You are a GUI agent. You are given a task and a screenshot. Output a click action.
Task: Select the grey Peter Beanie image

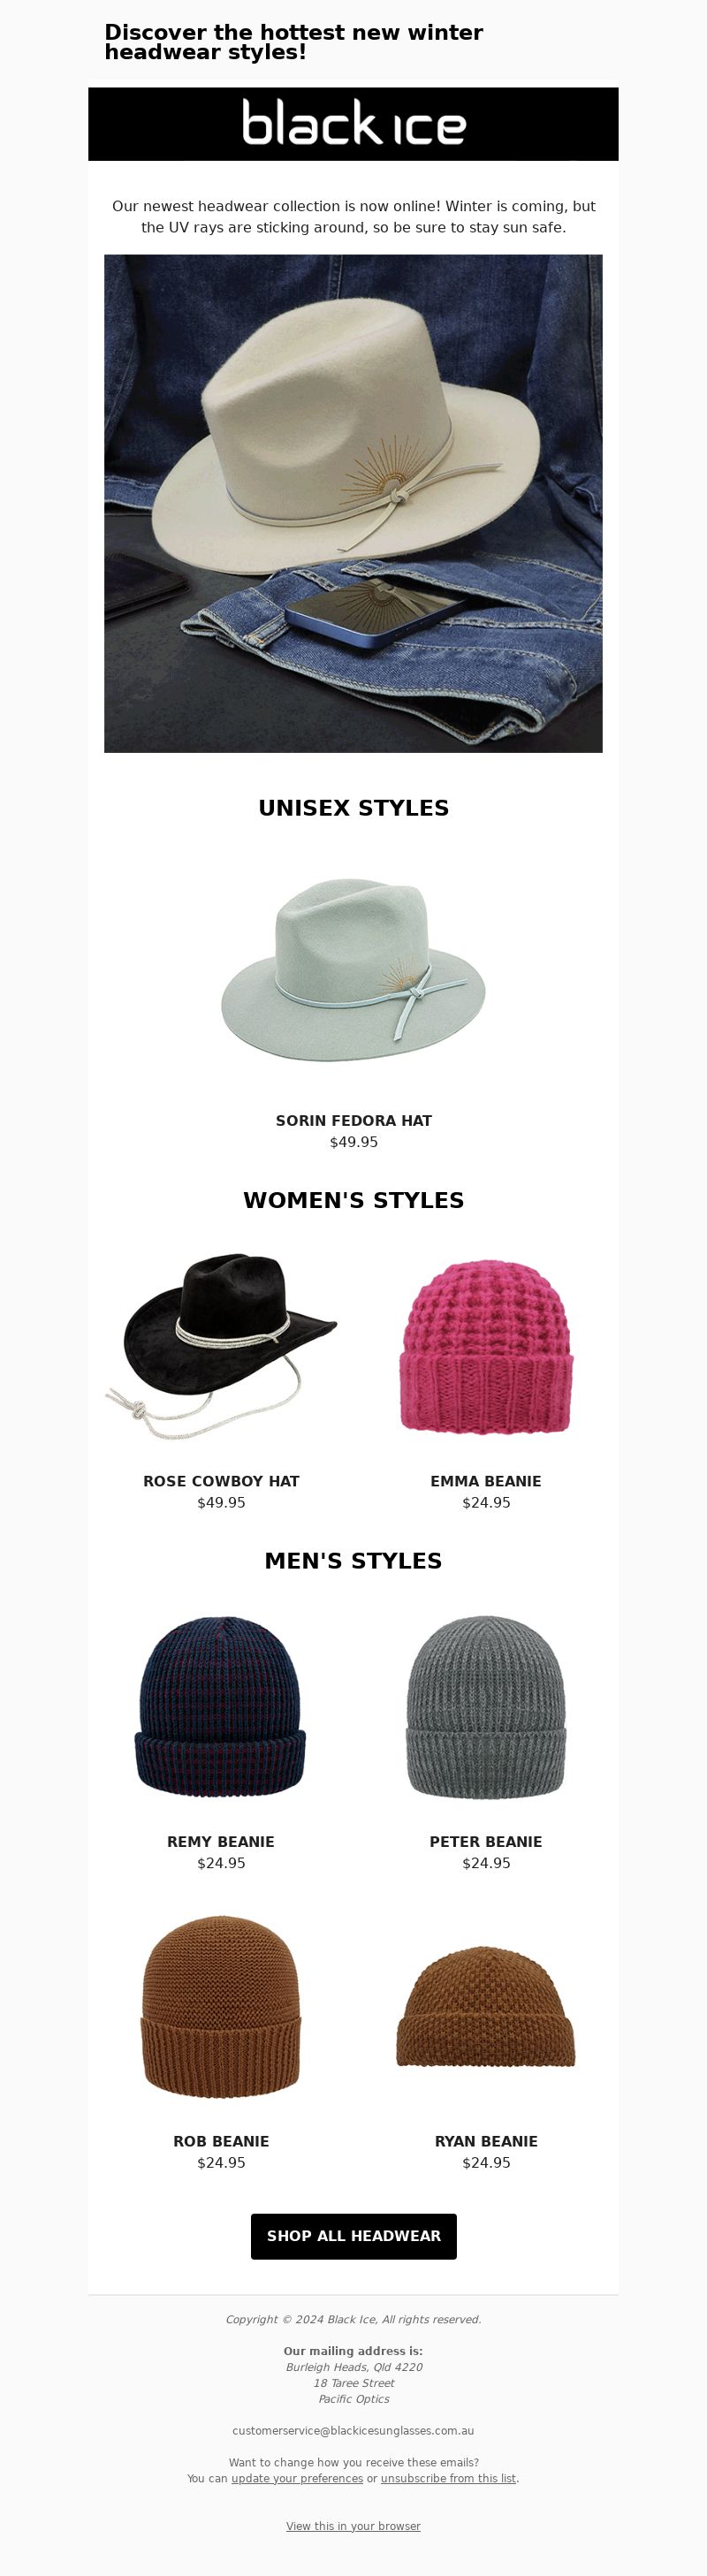(486, 1706)
